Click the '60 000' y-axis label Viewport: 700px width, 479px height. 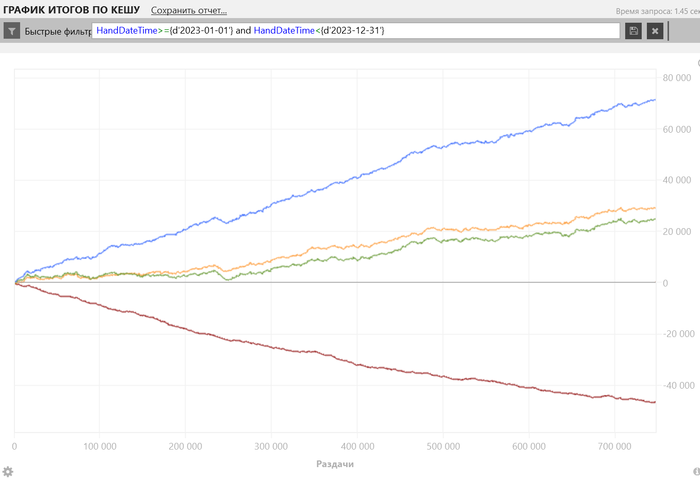click(677, 129)
